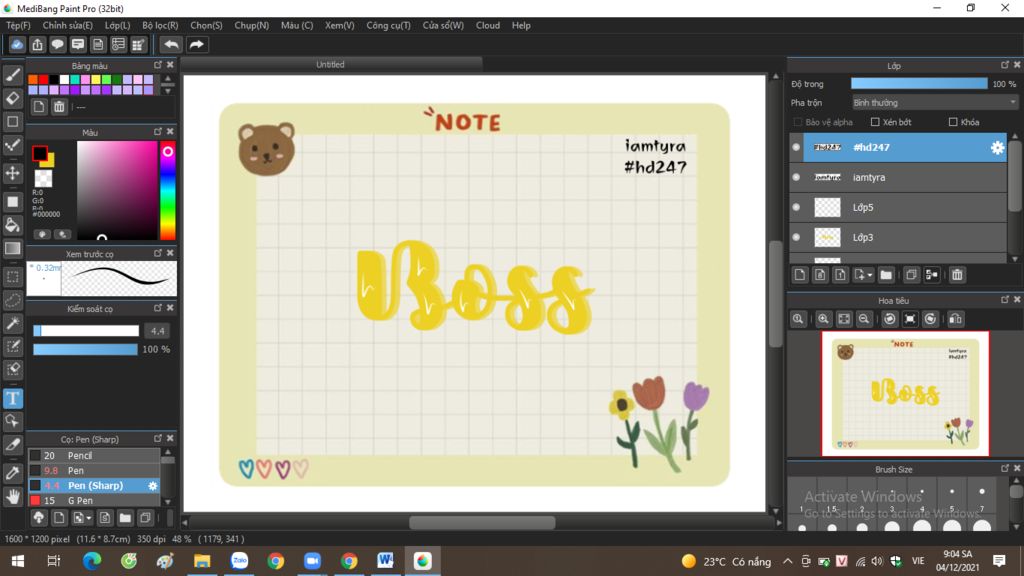This screenshot has width=1024, height=576.
Task: Flip the view in the navigator panel
Action: pos(955,319)
